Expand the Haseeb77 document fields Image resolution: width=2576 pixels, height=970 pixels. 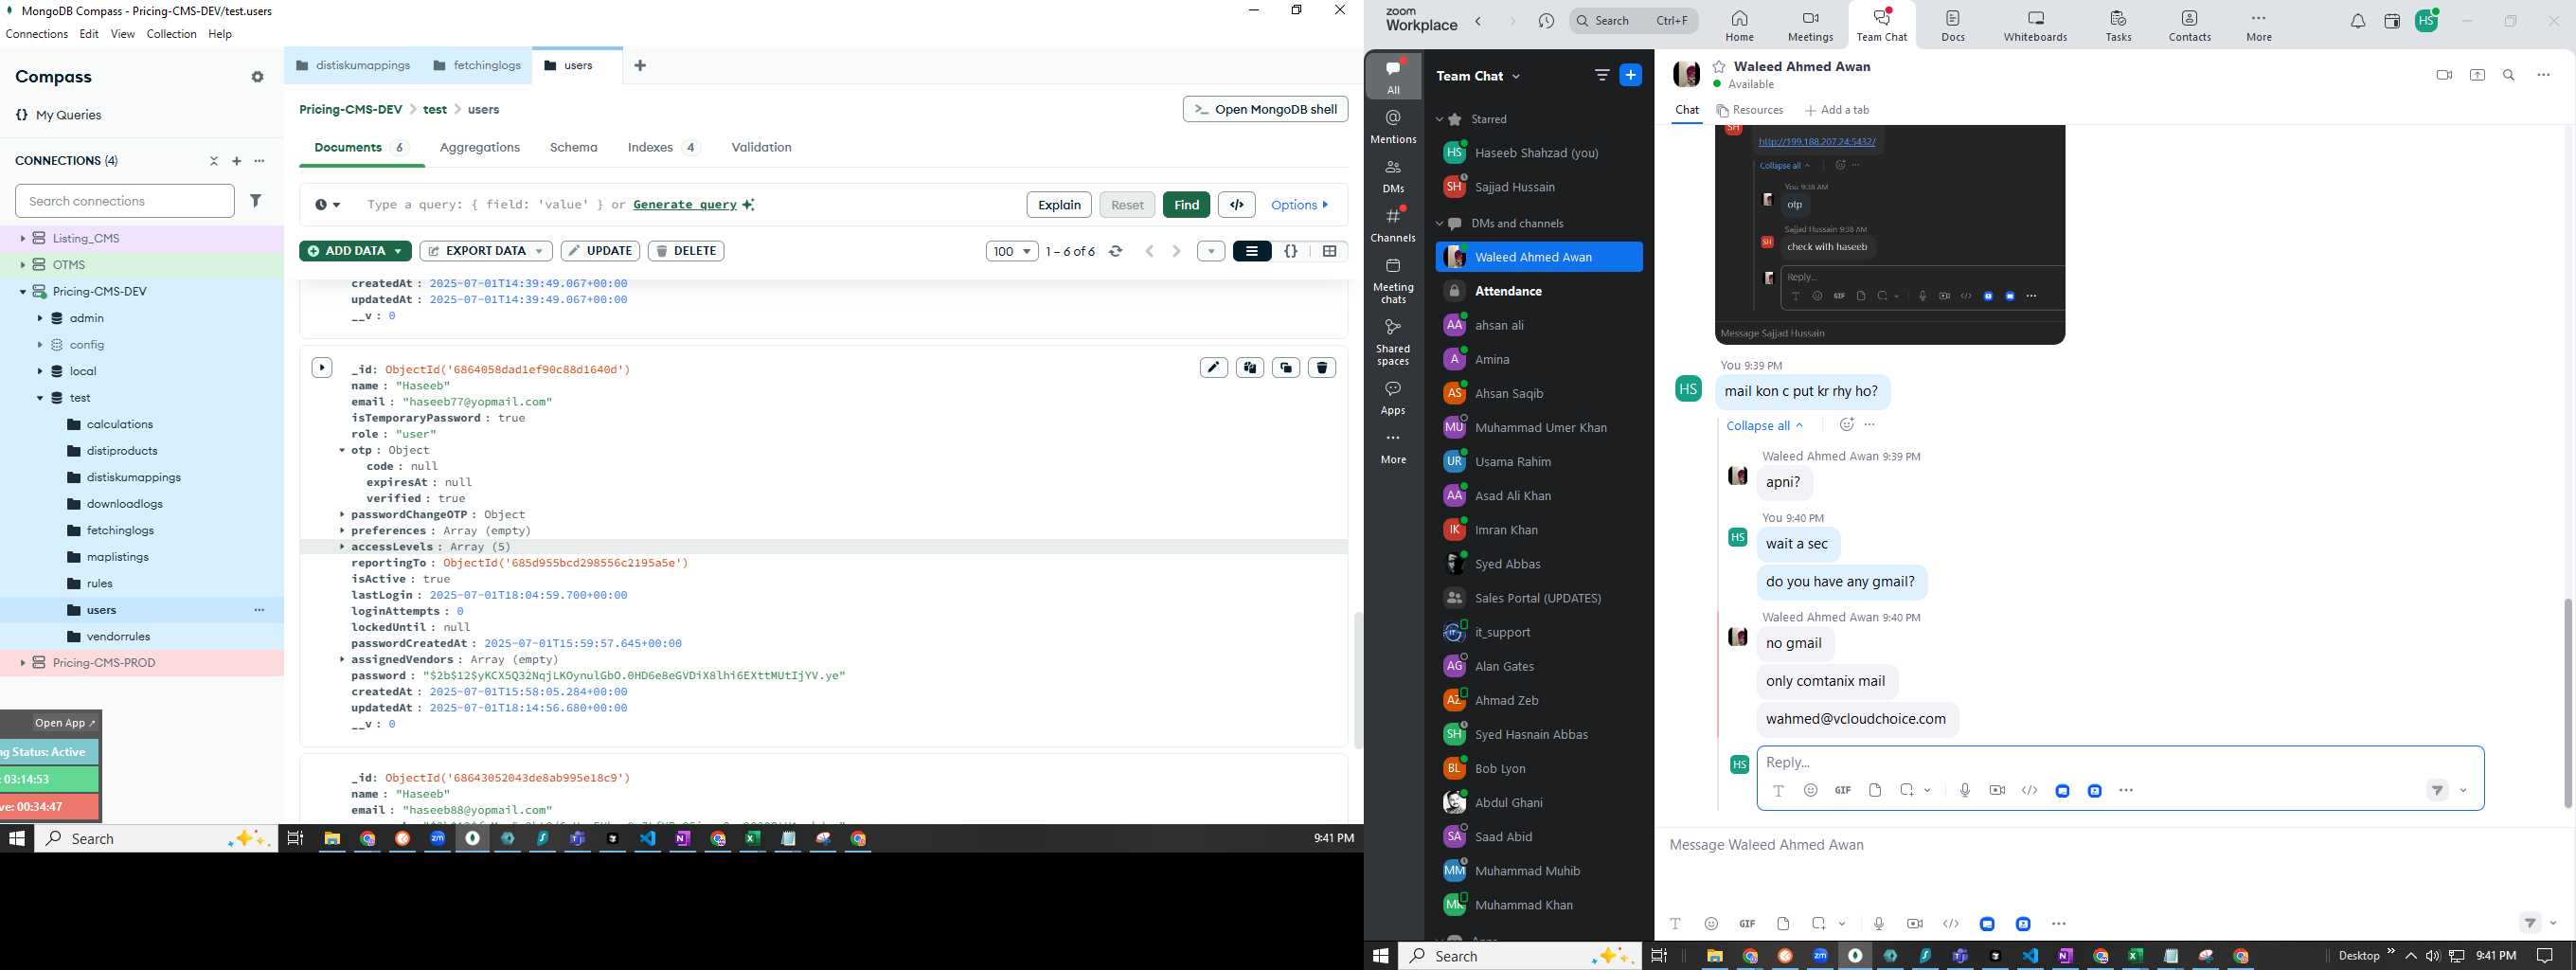[x=322, y=368]
